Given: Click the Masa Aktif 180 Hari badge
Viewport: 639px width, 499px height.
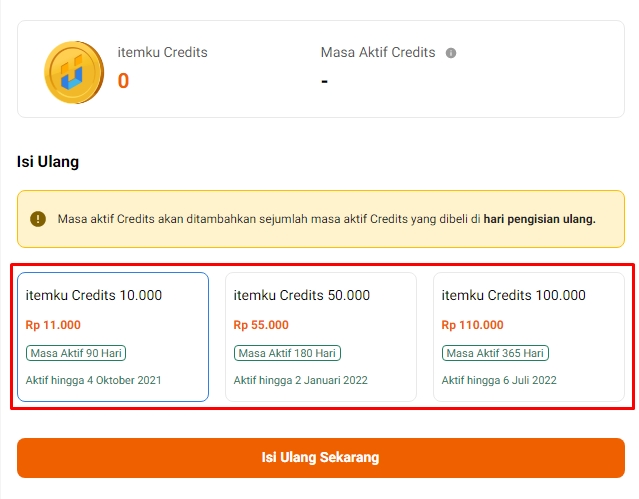Looking at the screenshot, I should click(x=287, y=353).
